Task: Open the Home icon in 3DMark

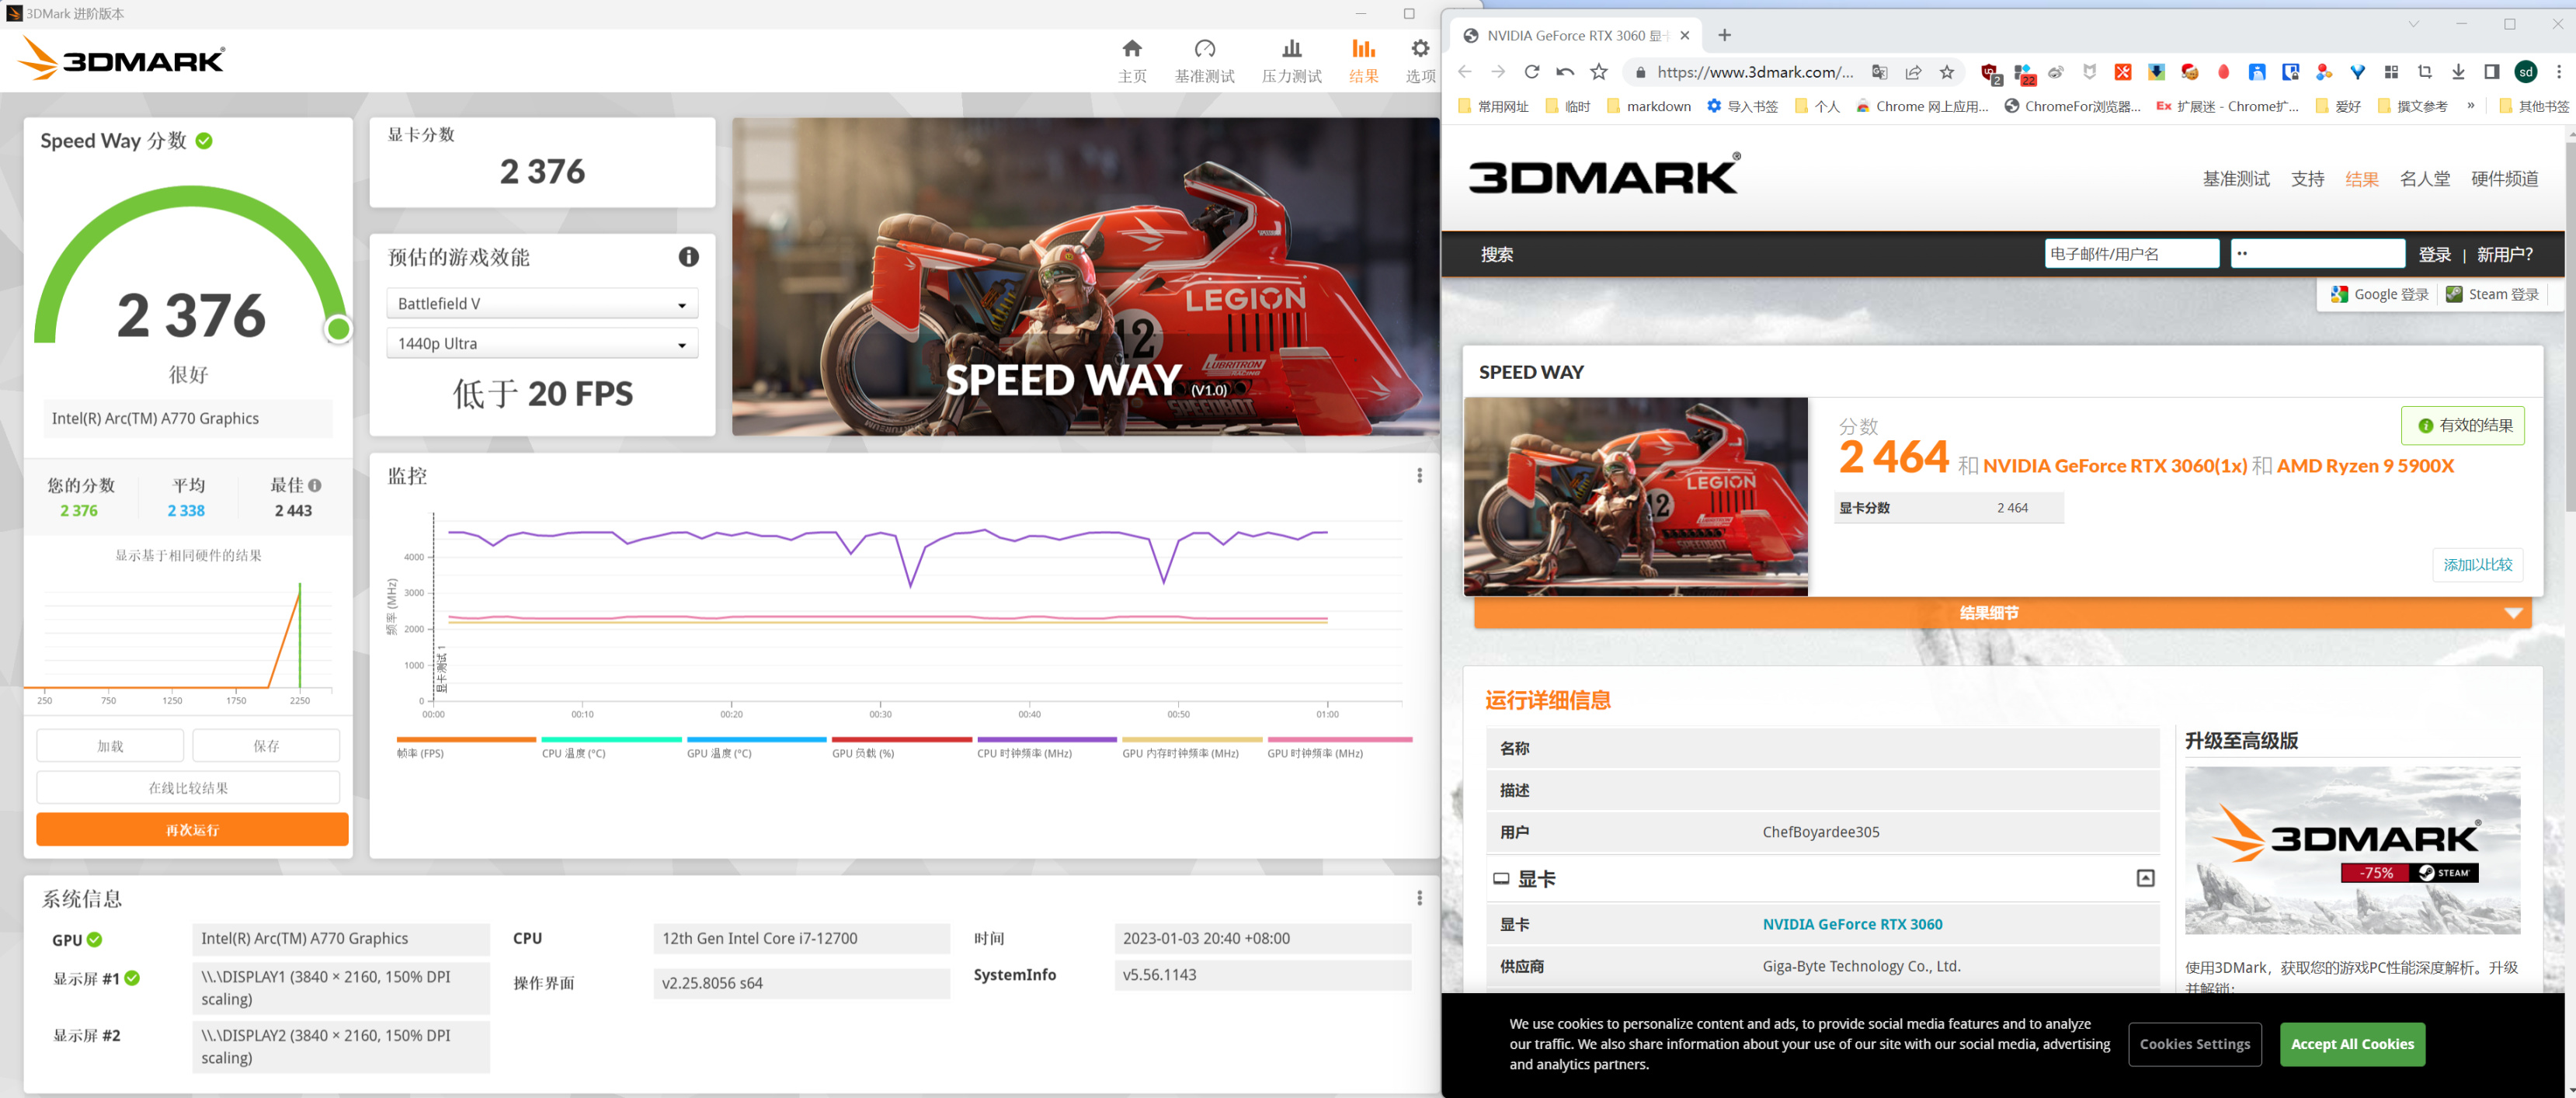Action: tap(1131, 50)
